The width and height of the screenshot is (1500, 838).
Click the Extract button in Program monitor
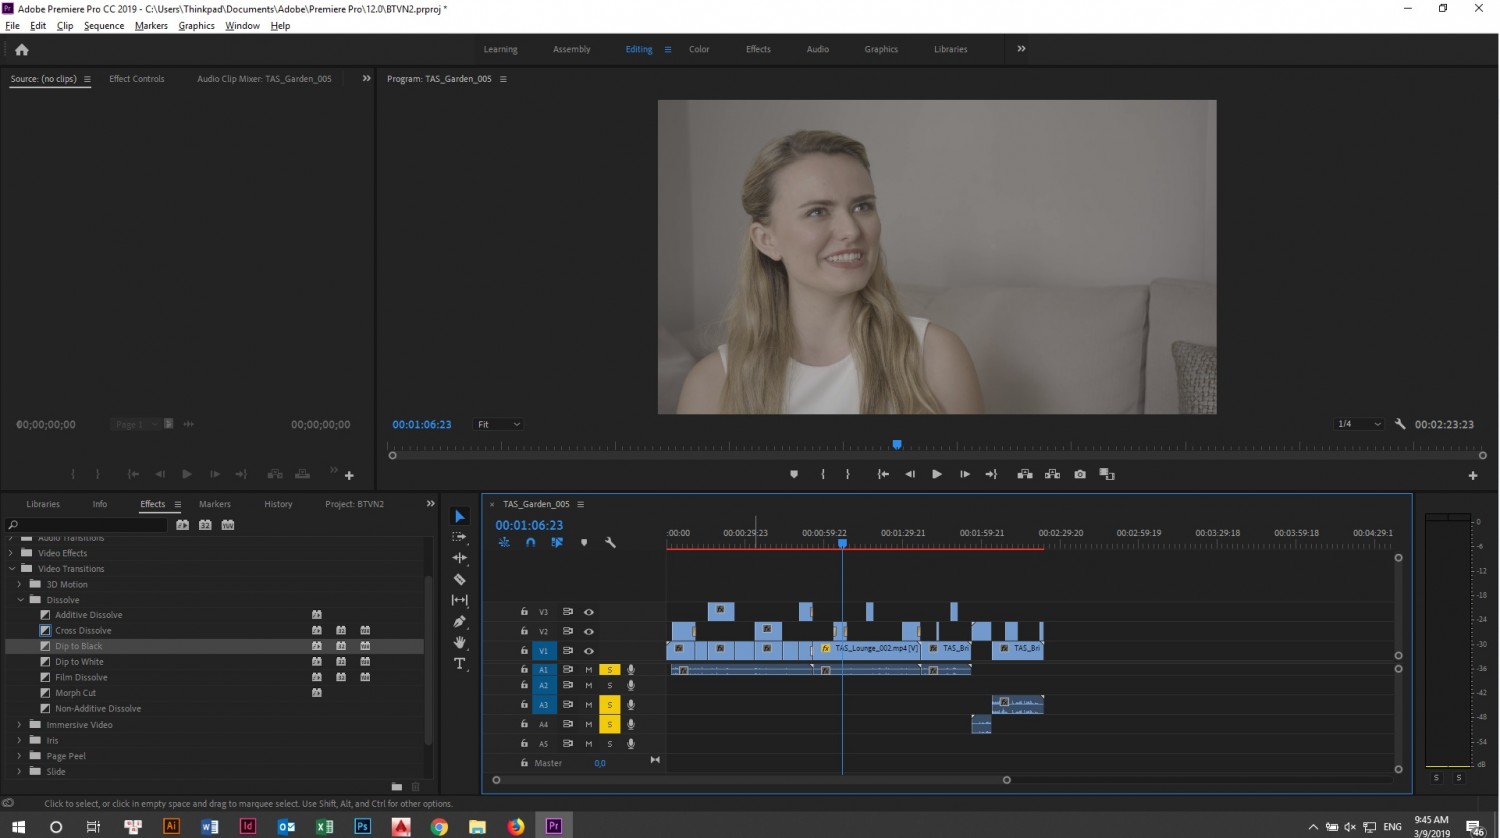coord(1052,474)
